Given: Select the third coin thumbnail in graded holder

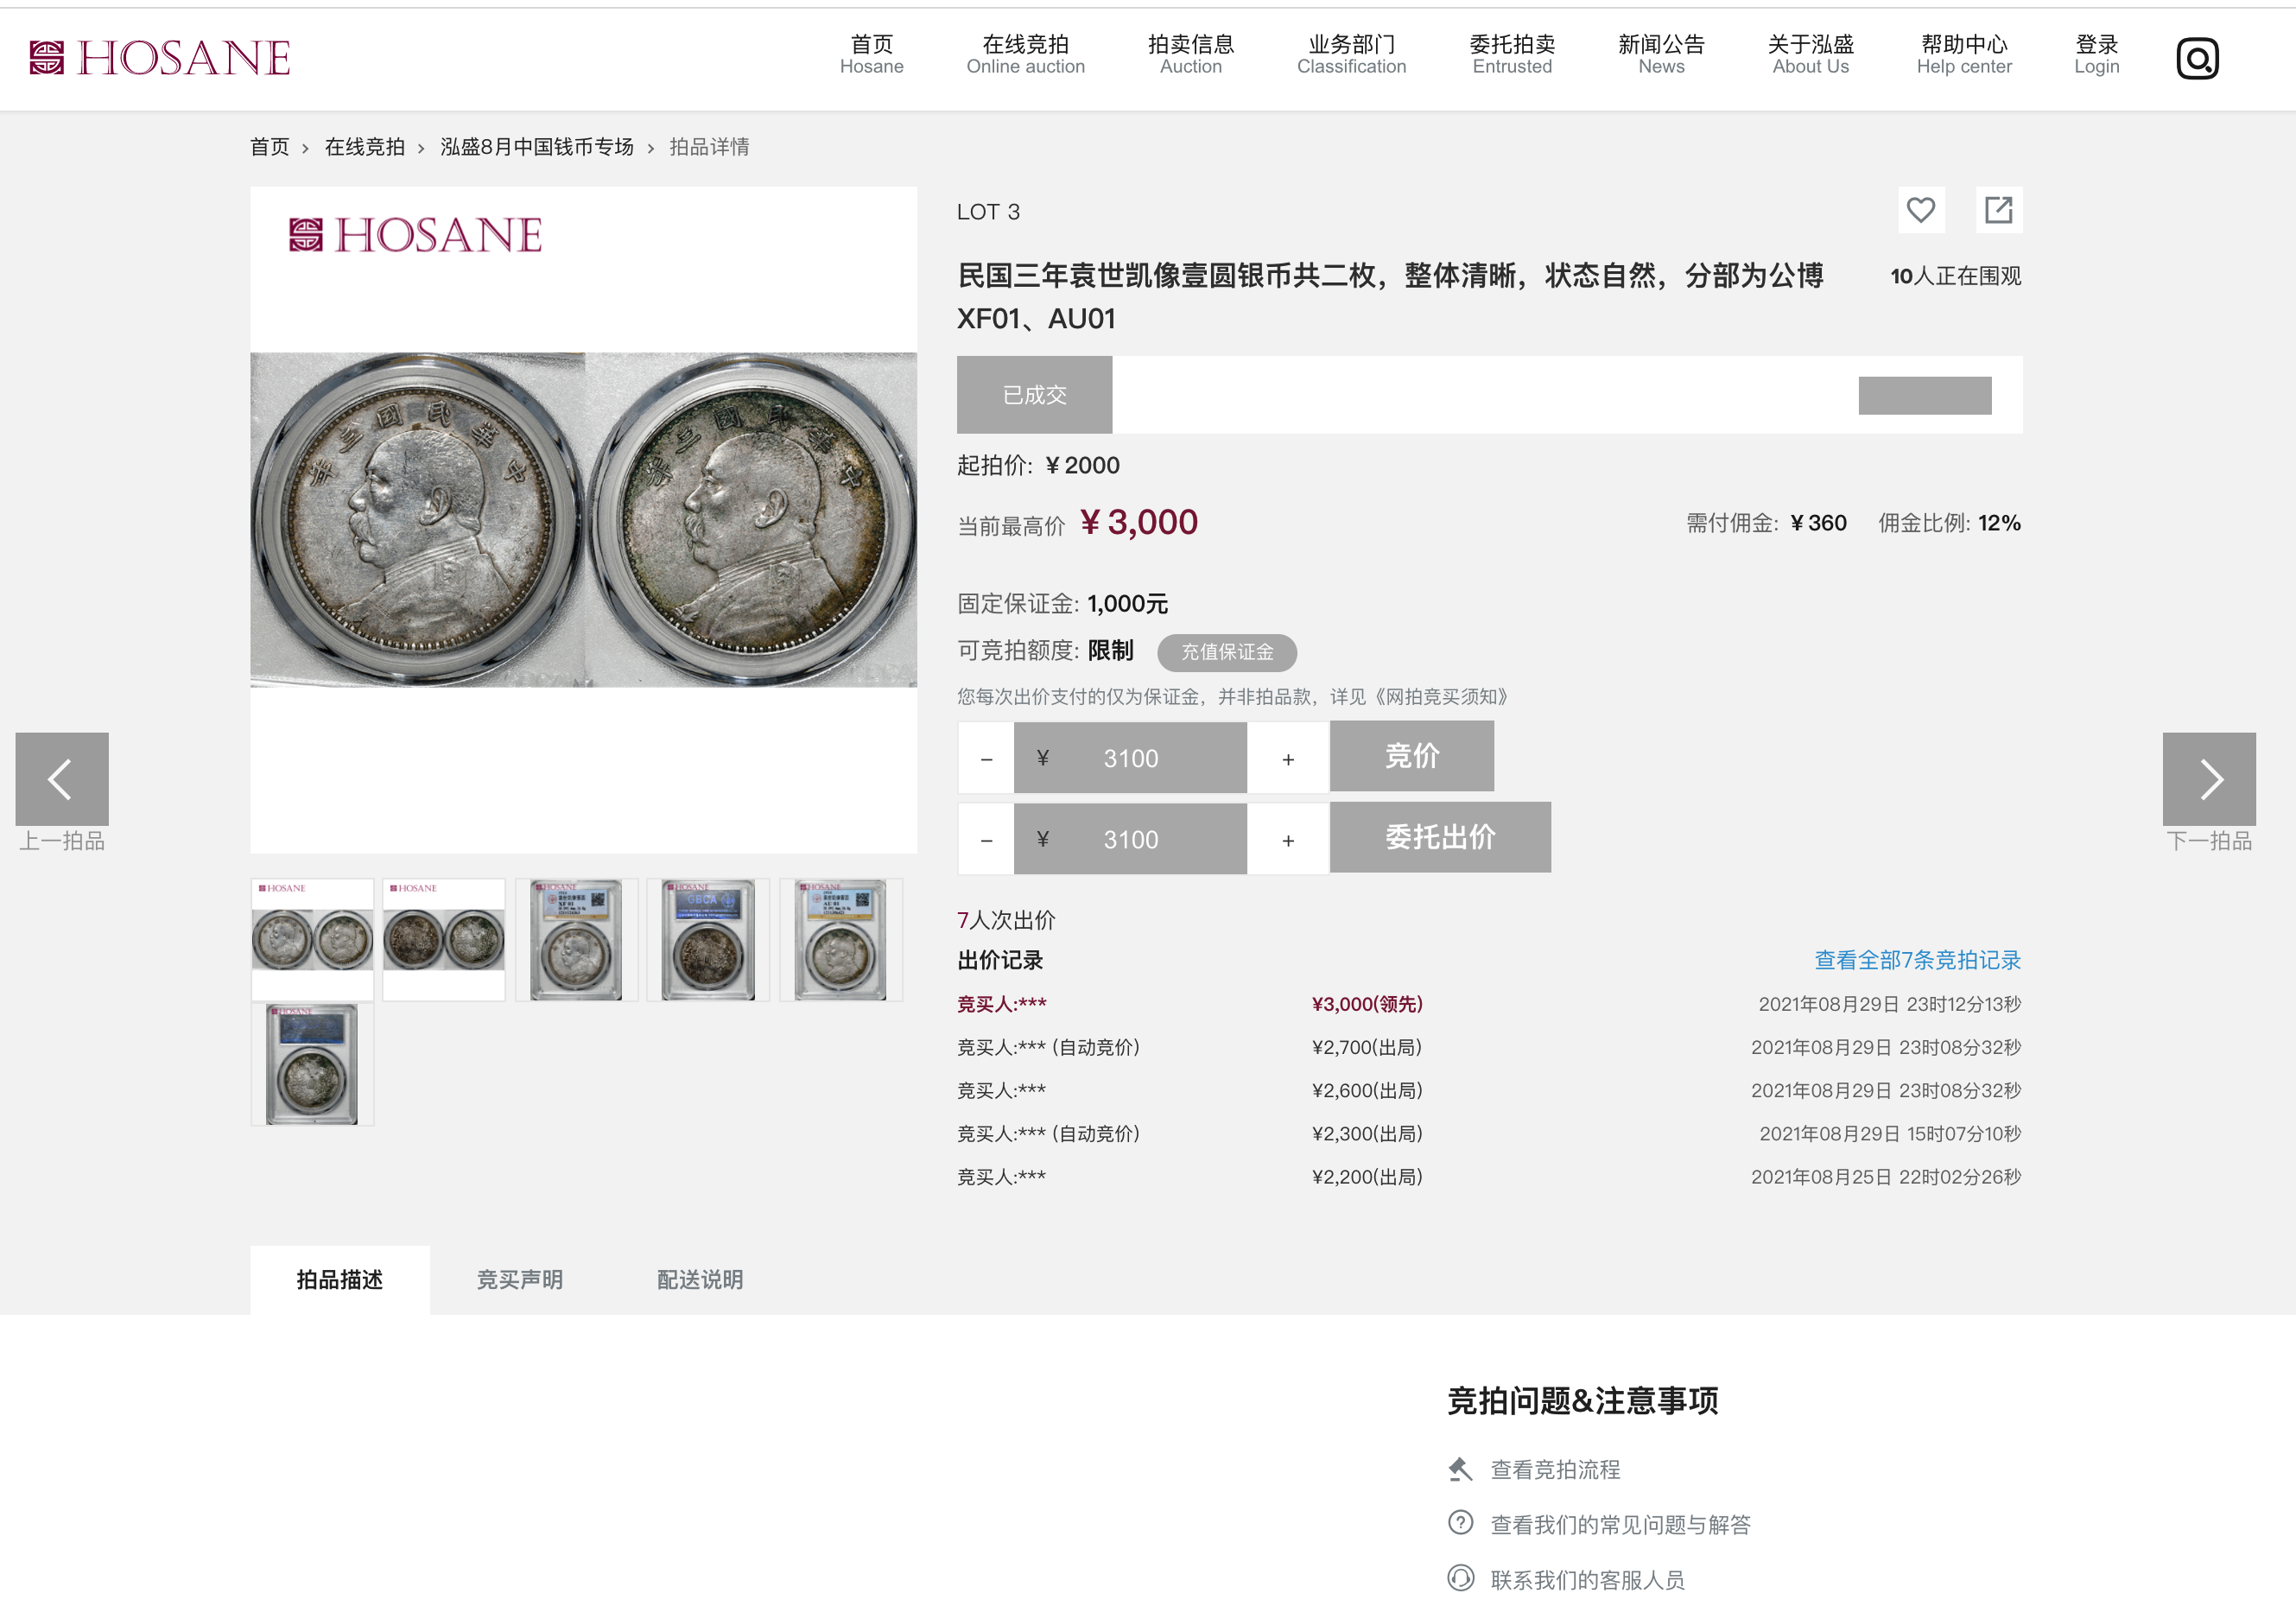Looking at the screenshot, I should tap(576, 940).
